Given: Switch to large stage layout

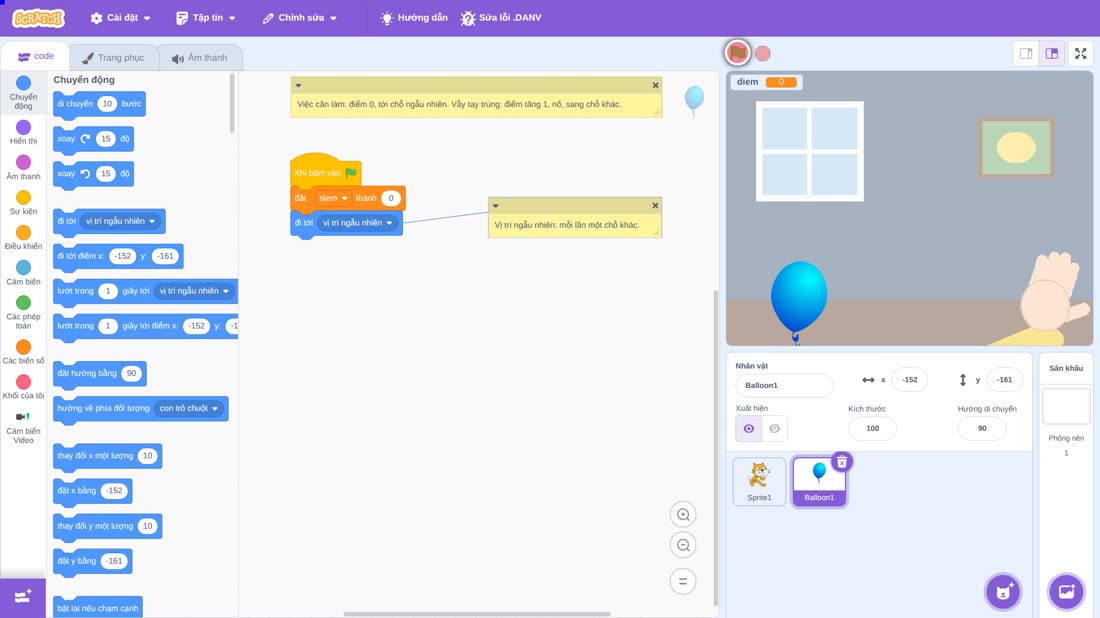Looking at the screenshot, I should click(1052, 53).
